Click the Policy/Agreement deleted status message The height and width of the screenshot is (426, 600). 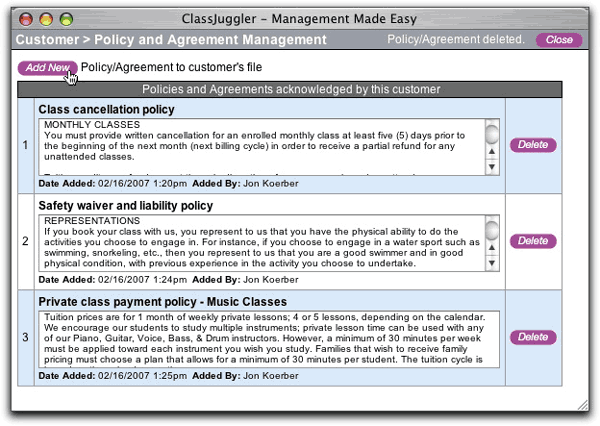[x=455, y=39]
